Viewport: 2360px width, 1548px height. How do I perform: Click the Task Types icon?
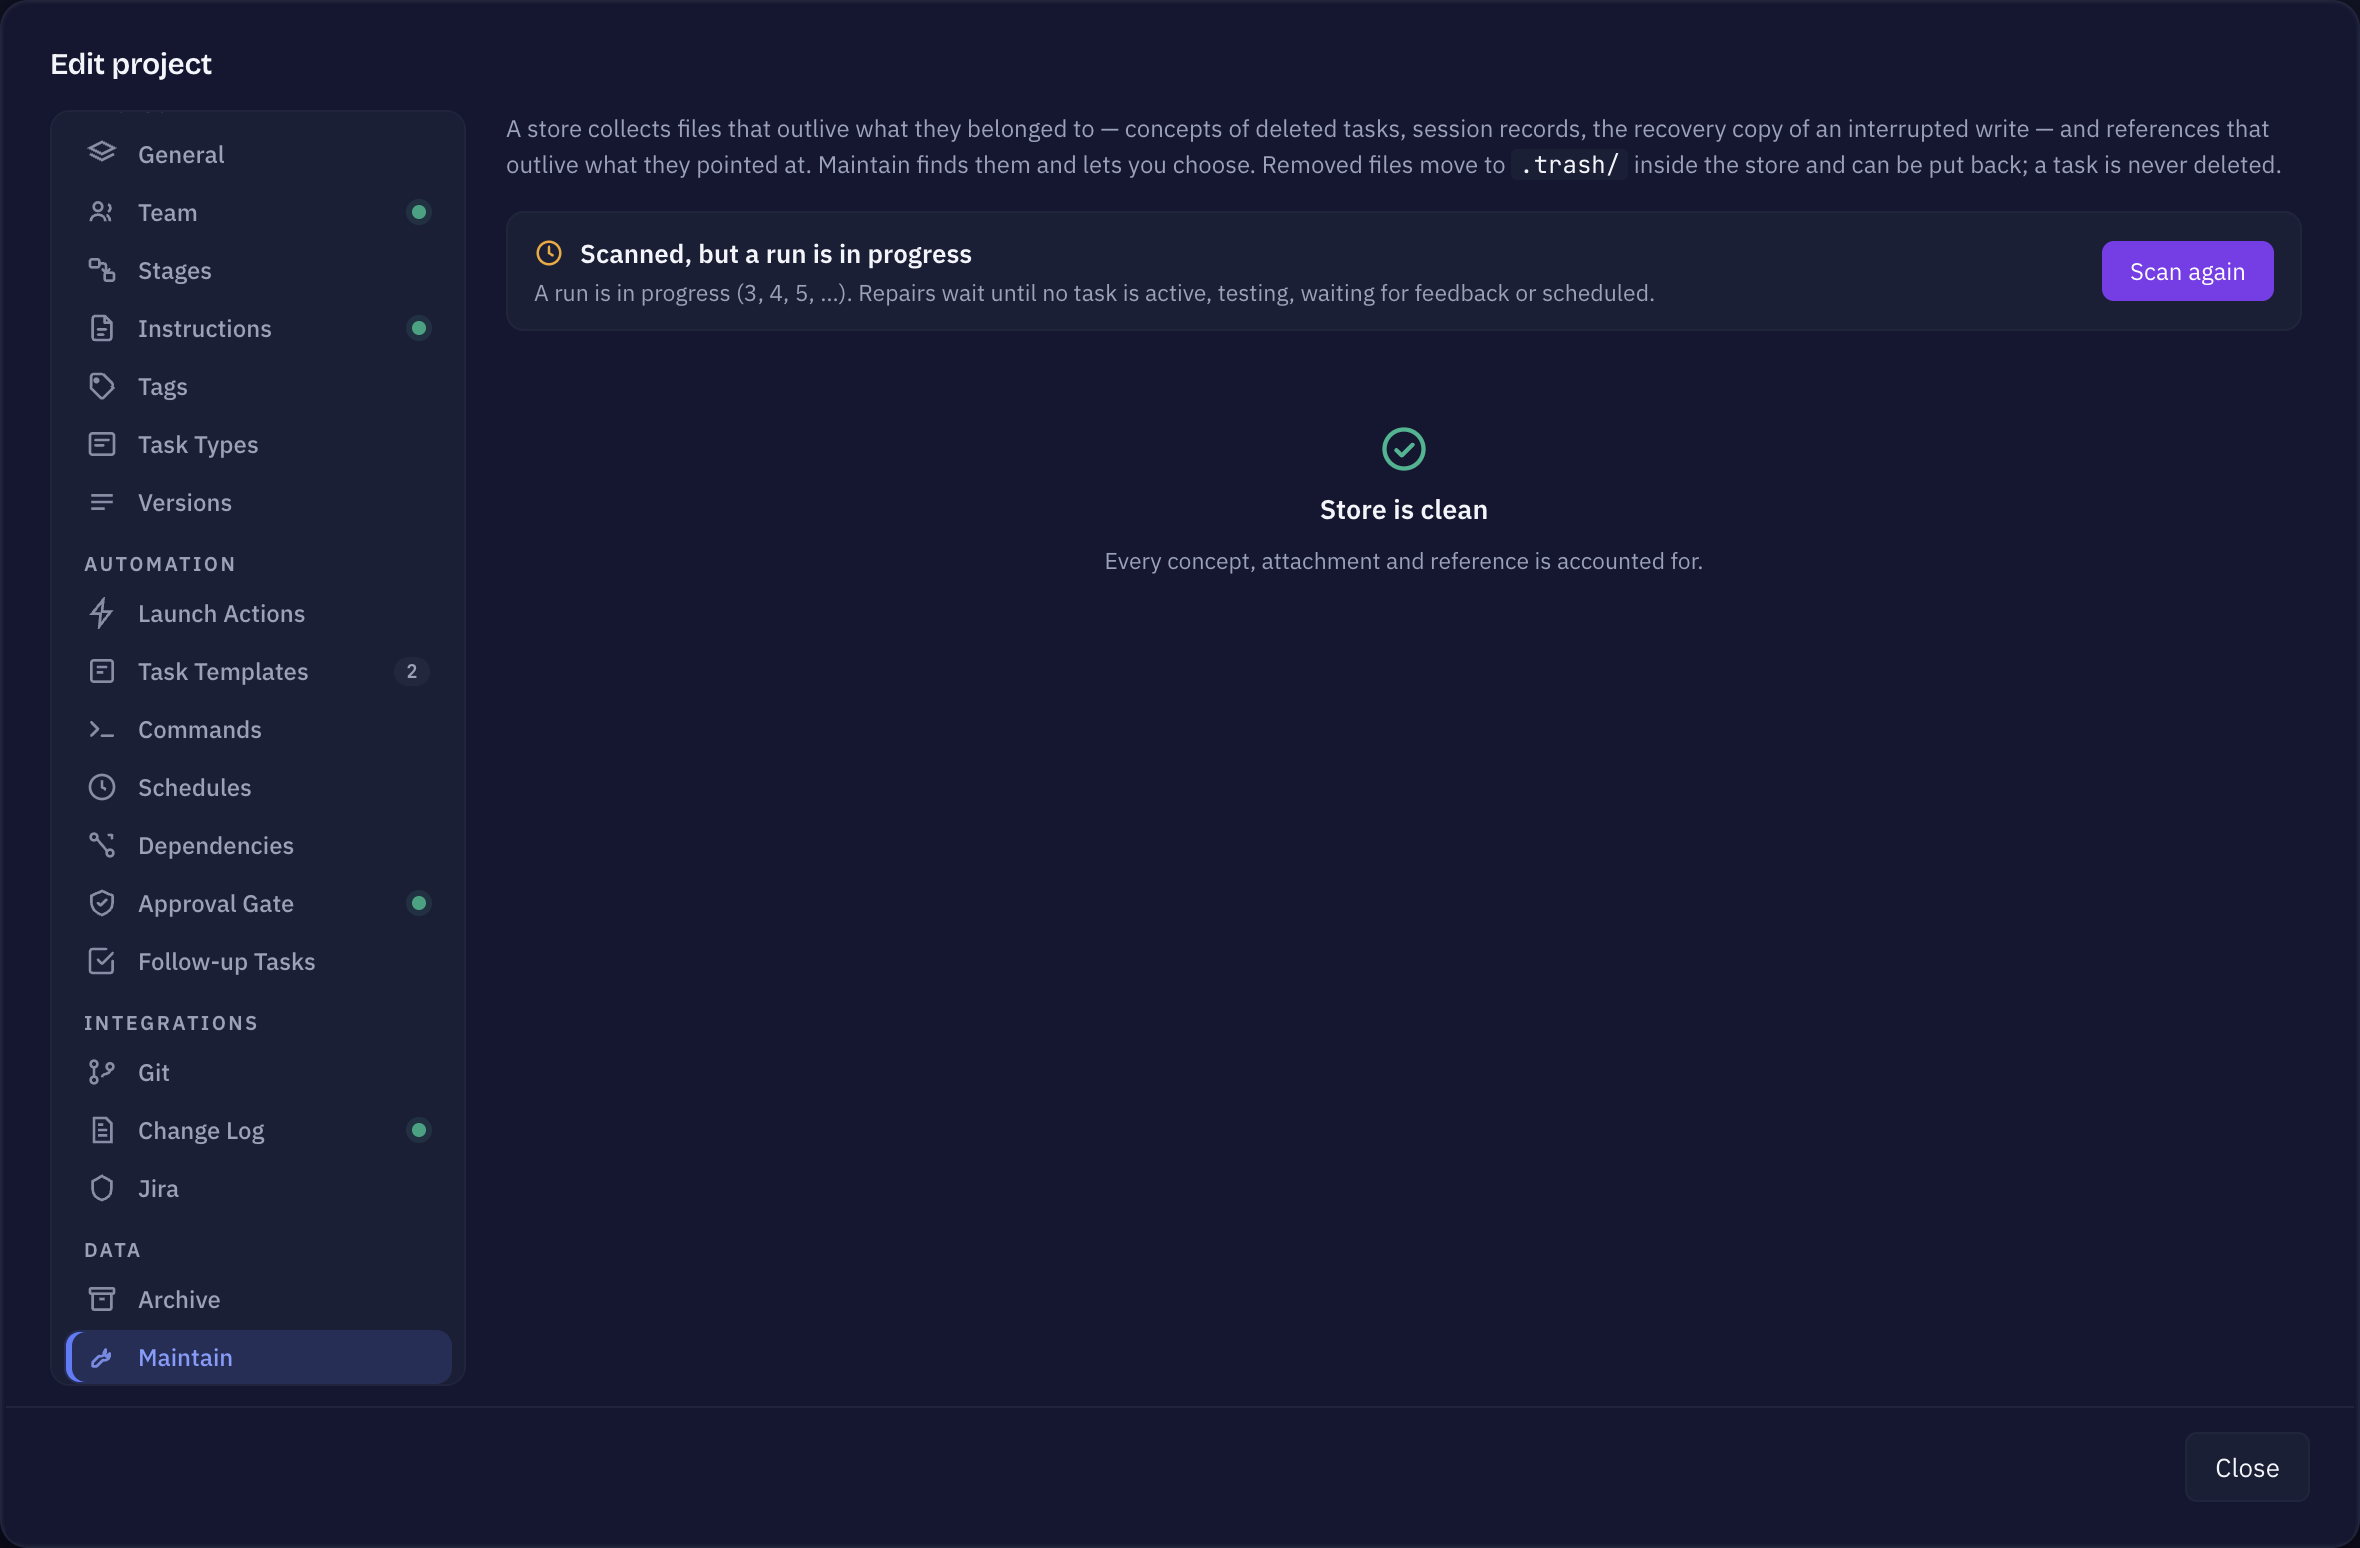coord(101,444)
